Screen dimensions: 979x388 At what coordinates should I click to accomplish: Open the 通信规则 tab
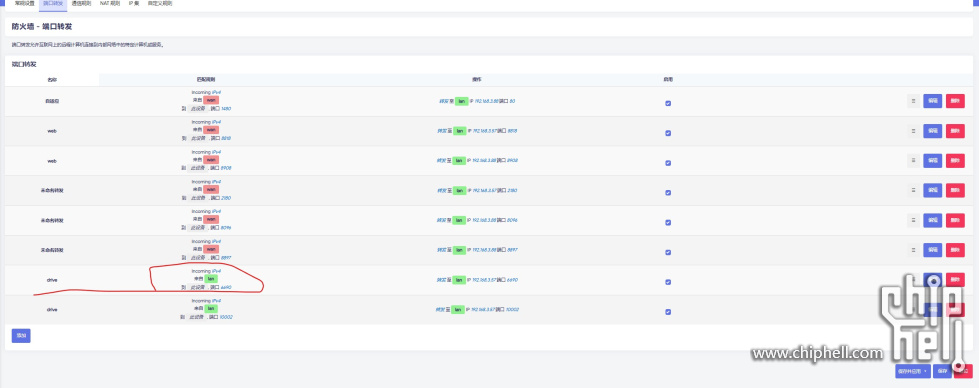tap(81, 4)
